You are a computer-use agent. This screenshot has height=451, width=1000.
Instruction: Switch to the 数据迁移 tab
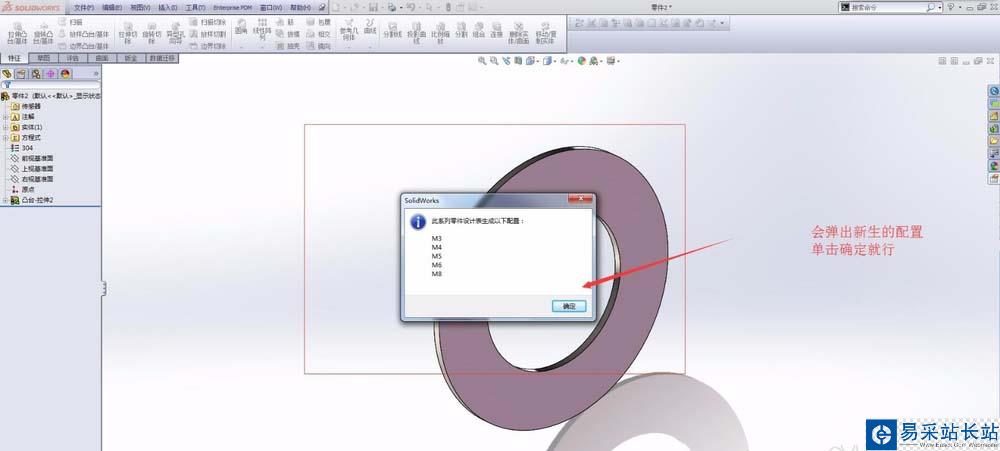162,58
